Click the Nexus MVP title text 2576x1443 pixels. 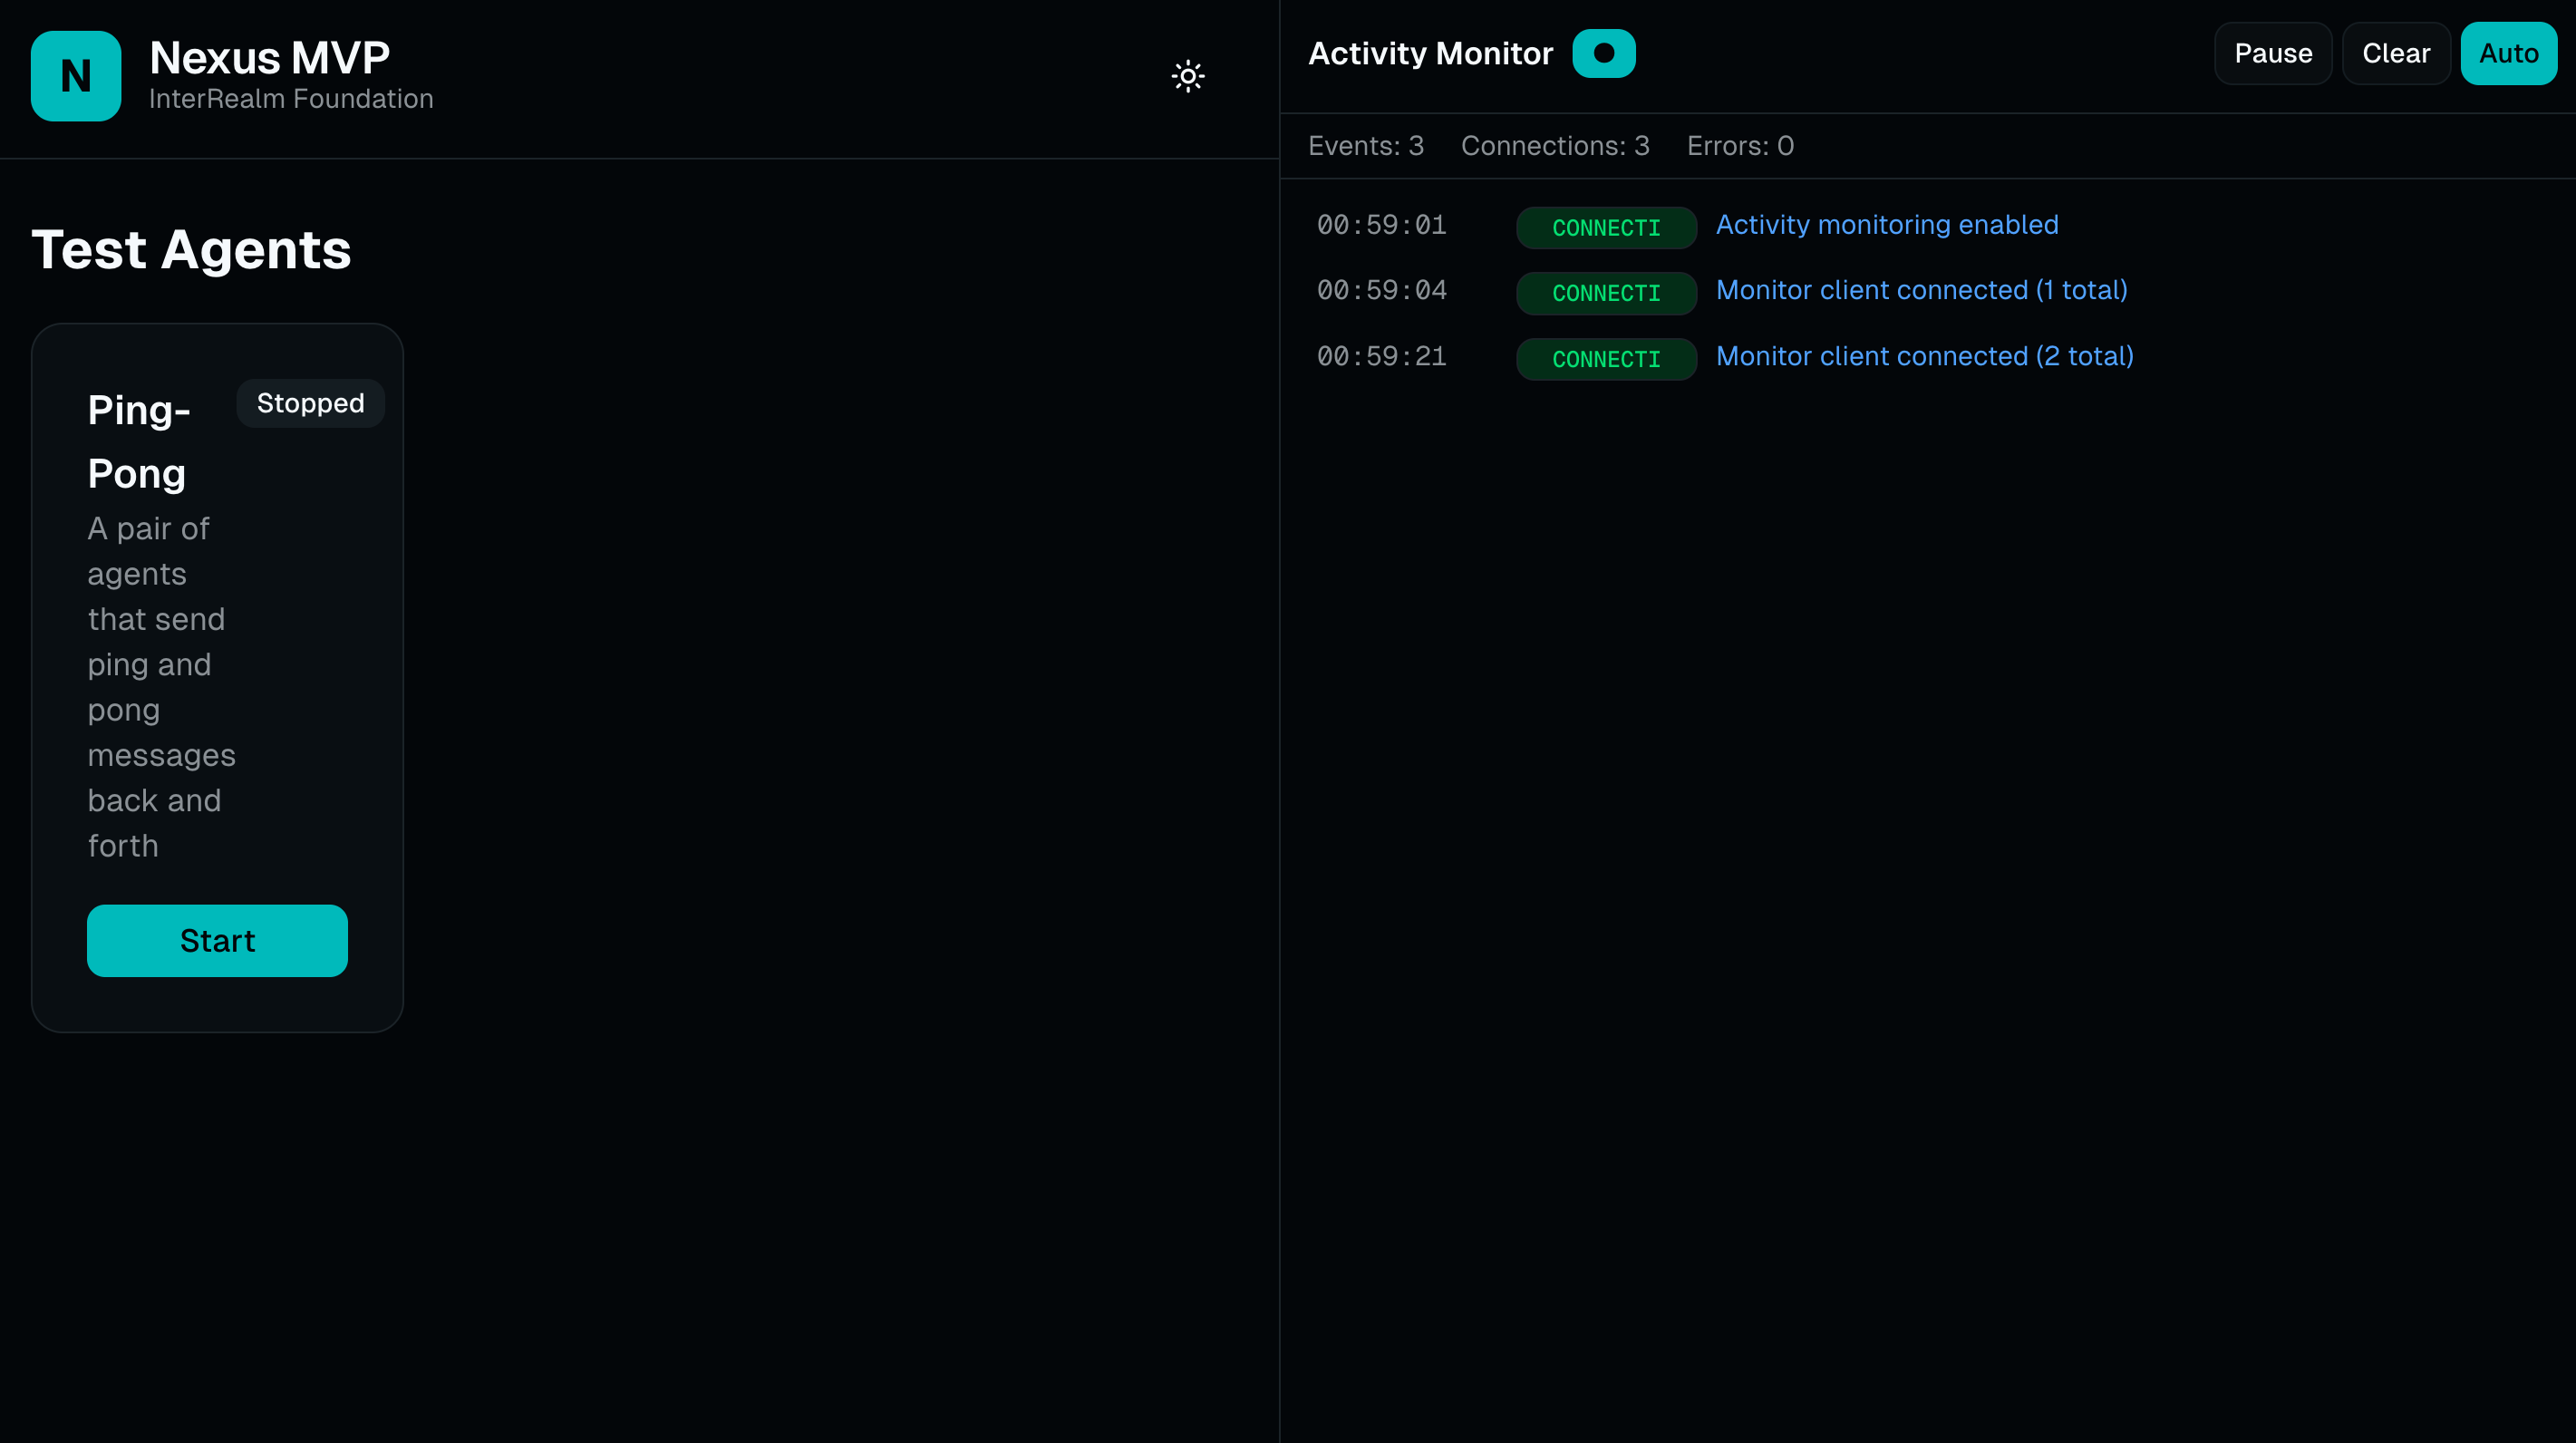pos(269,58)
